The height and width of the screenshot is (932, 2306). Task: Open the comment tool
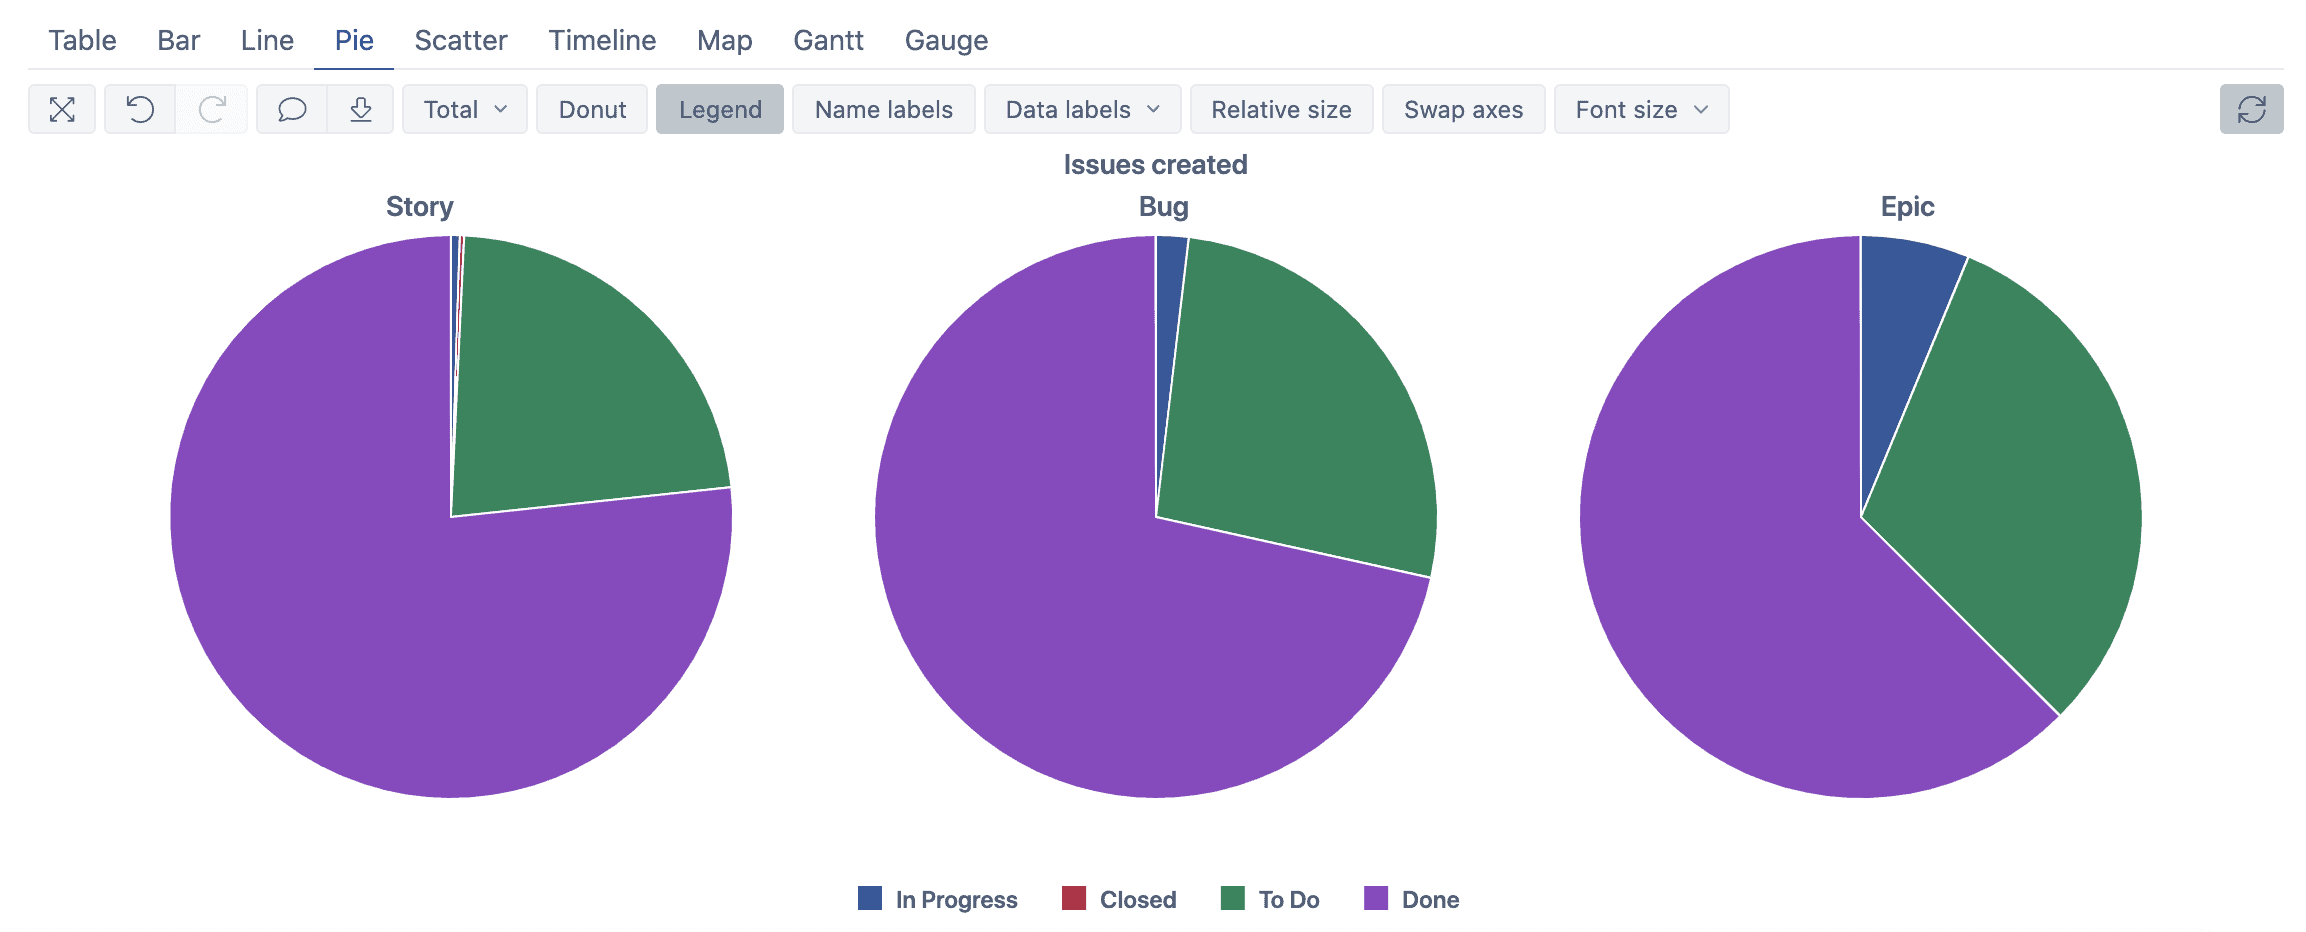(291, 109)
